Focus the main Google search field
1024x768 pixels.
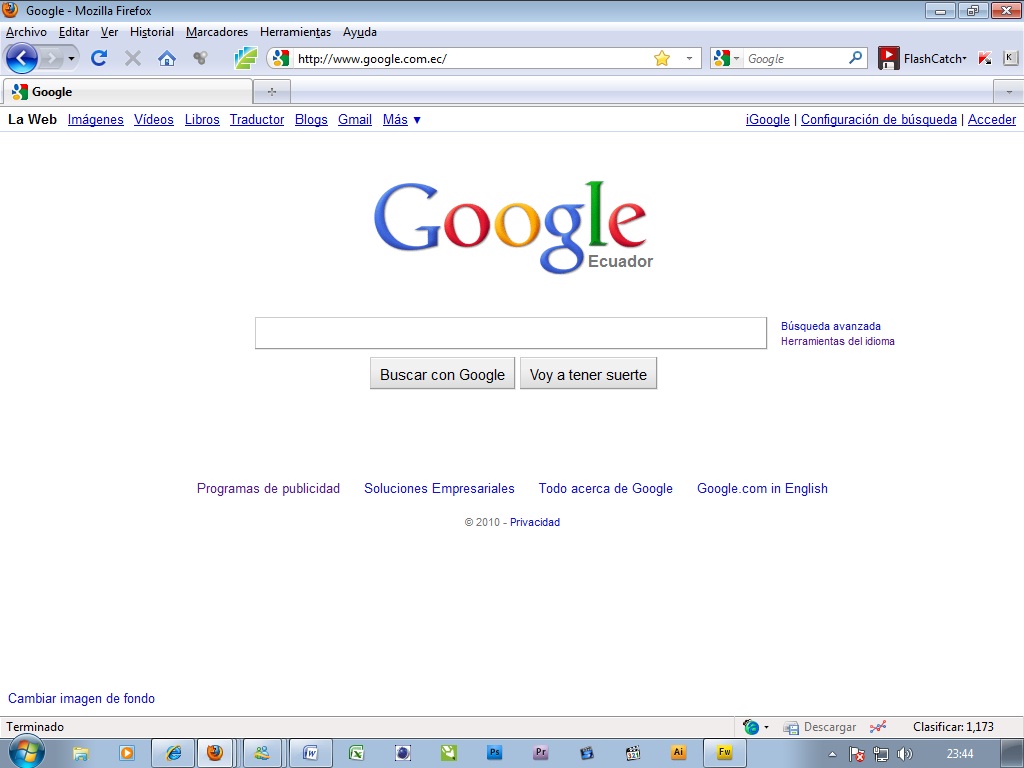click(x=510, y=333)
